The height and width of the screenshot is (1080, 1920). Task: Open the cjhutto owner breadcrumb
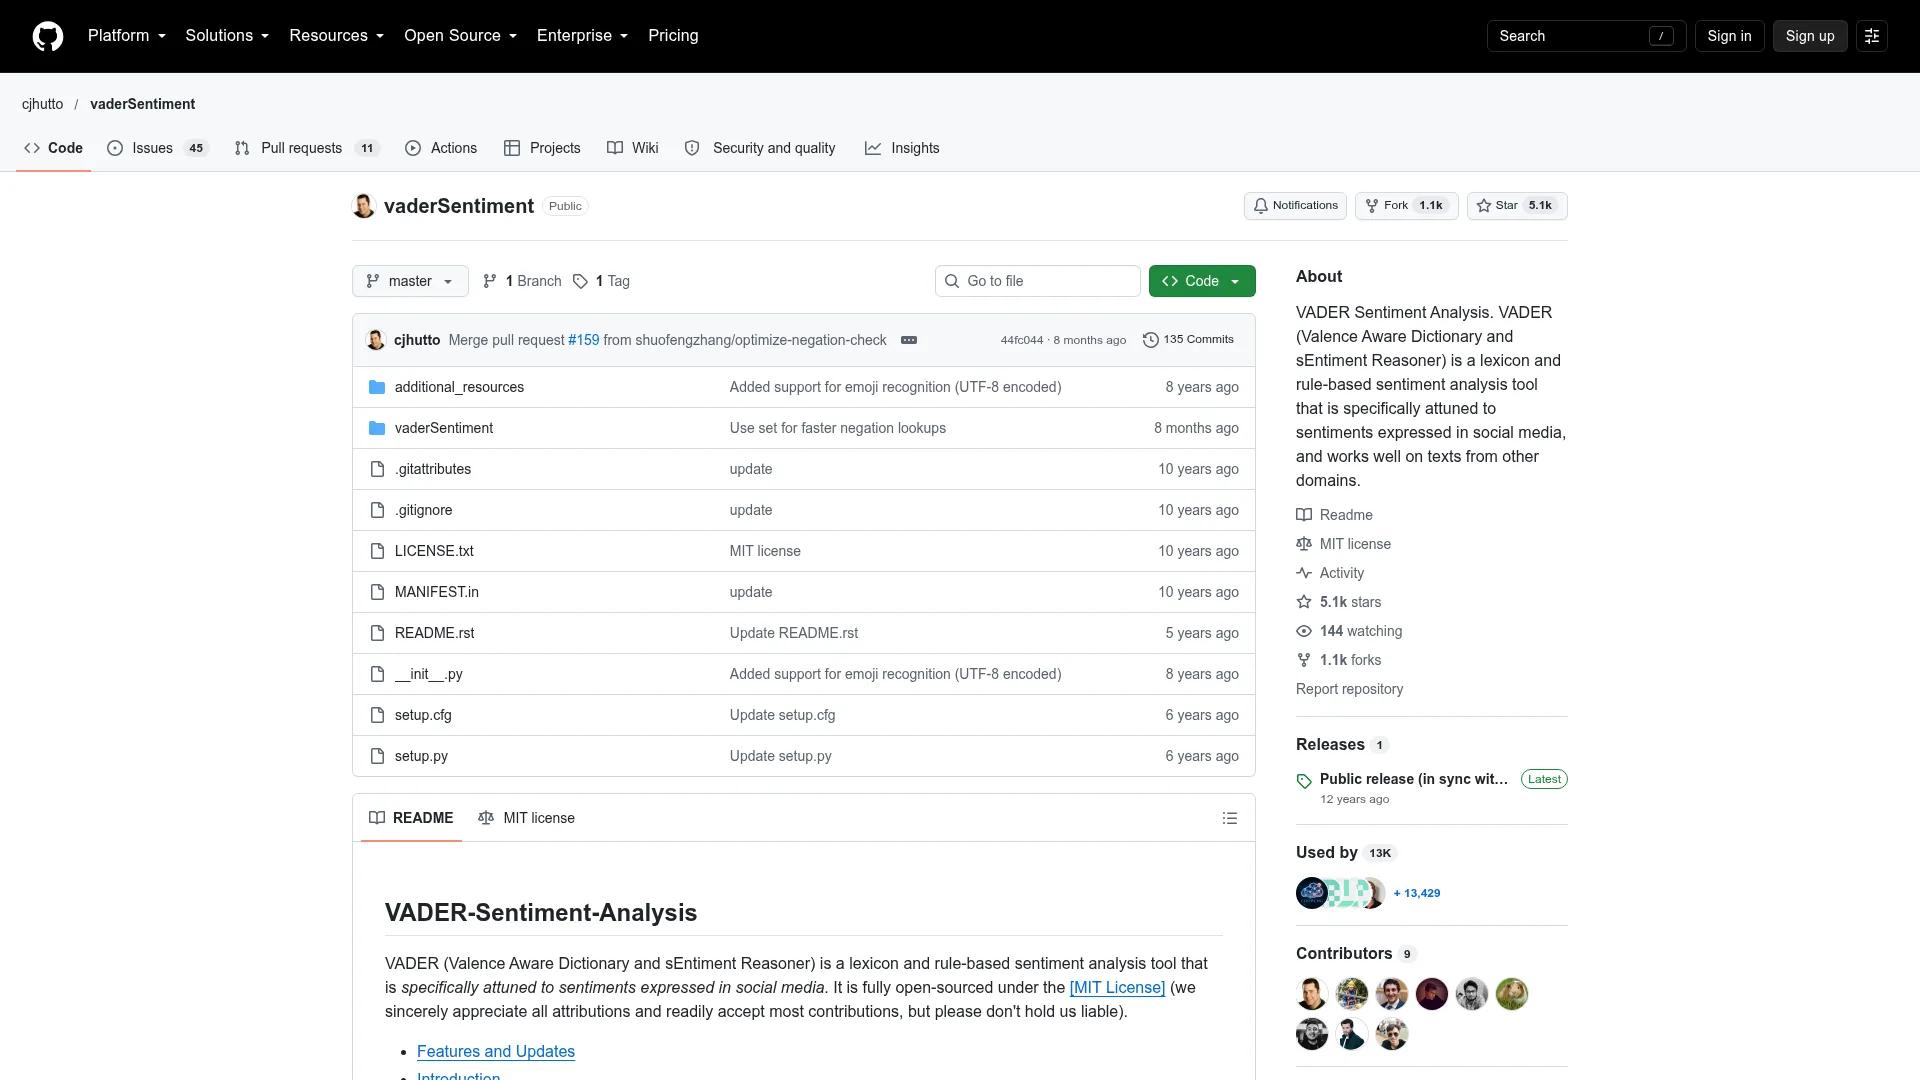click(x=42, y=104)
